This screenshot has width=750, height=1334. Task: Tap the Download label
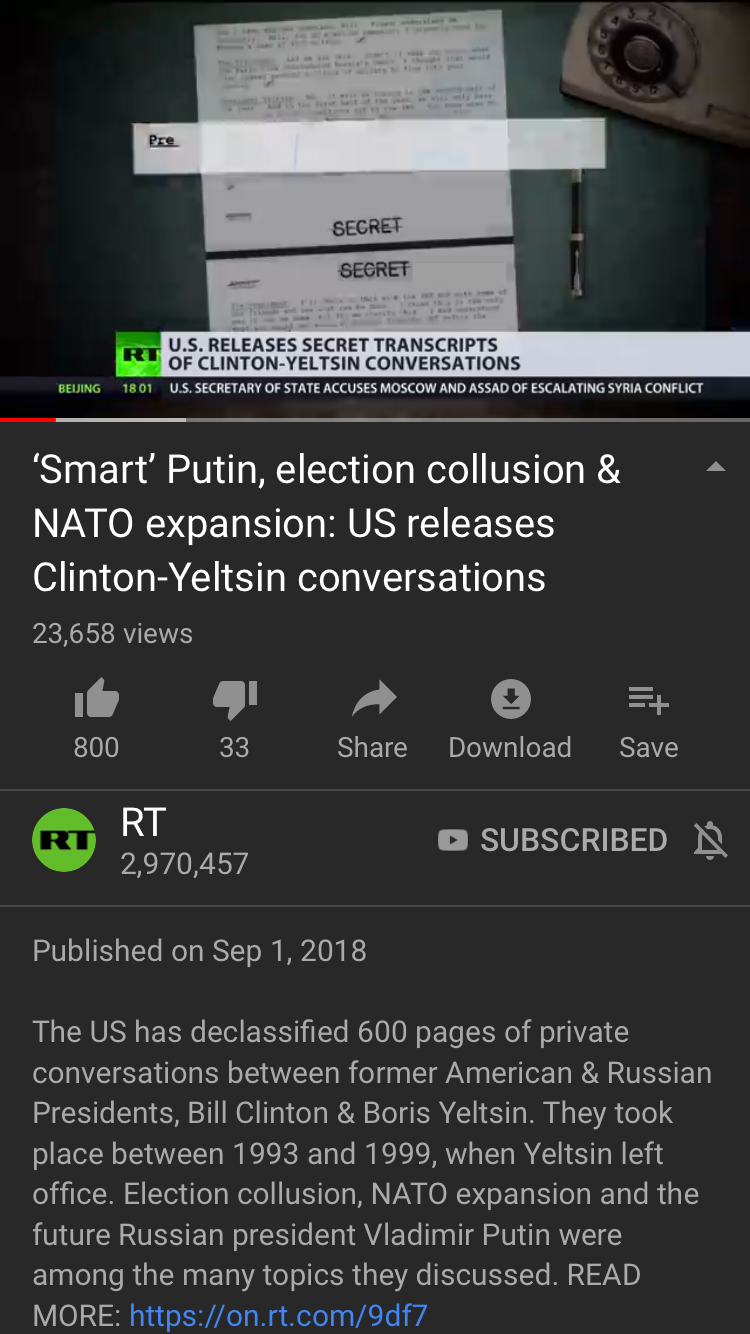click(x=510, y=747)
